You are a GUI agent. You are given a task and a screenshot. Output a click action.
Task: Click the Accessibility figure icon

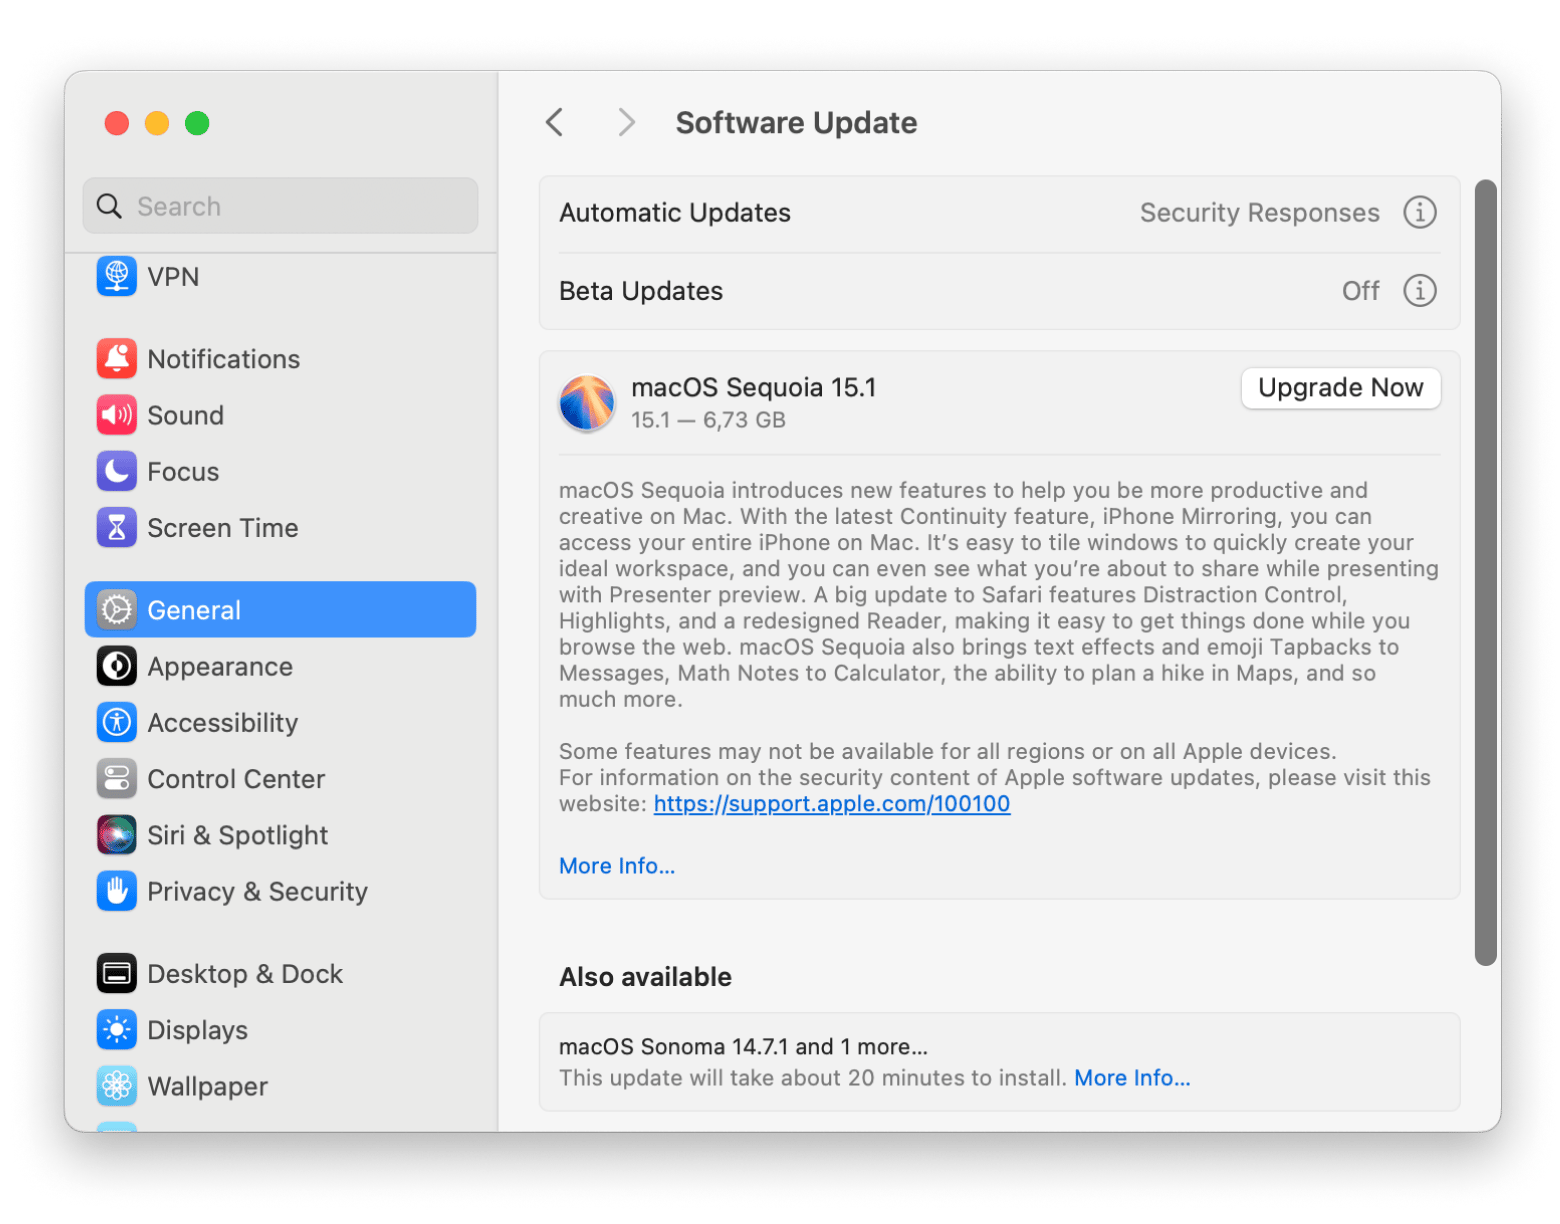tap(116, 722)
